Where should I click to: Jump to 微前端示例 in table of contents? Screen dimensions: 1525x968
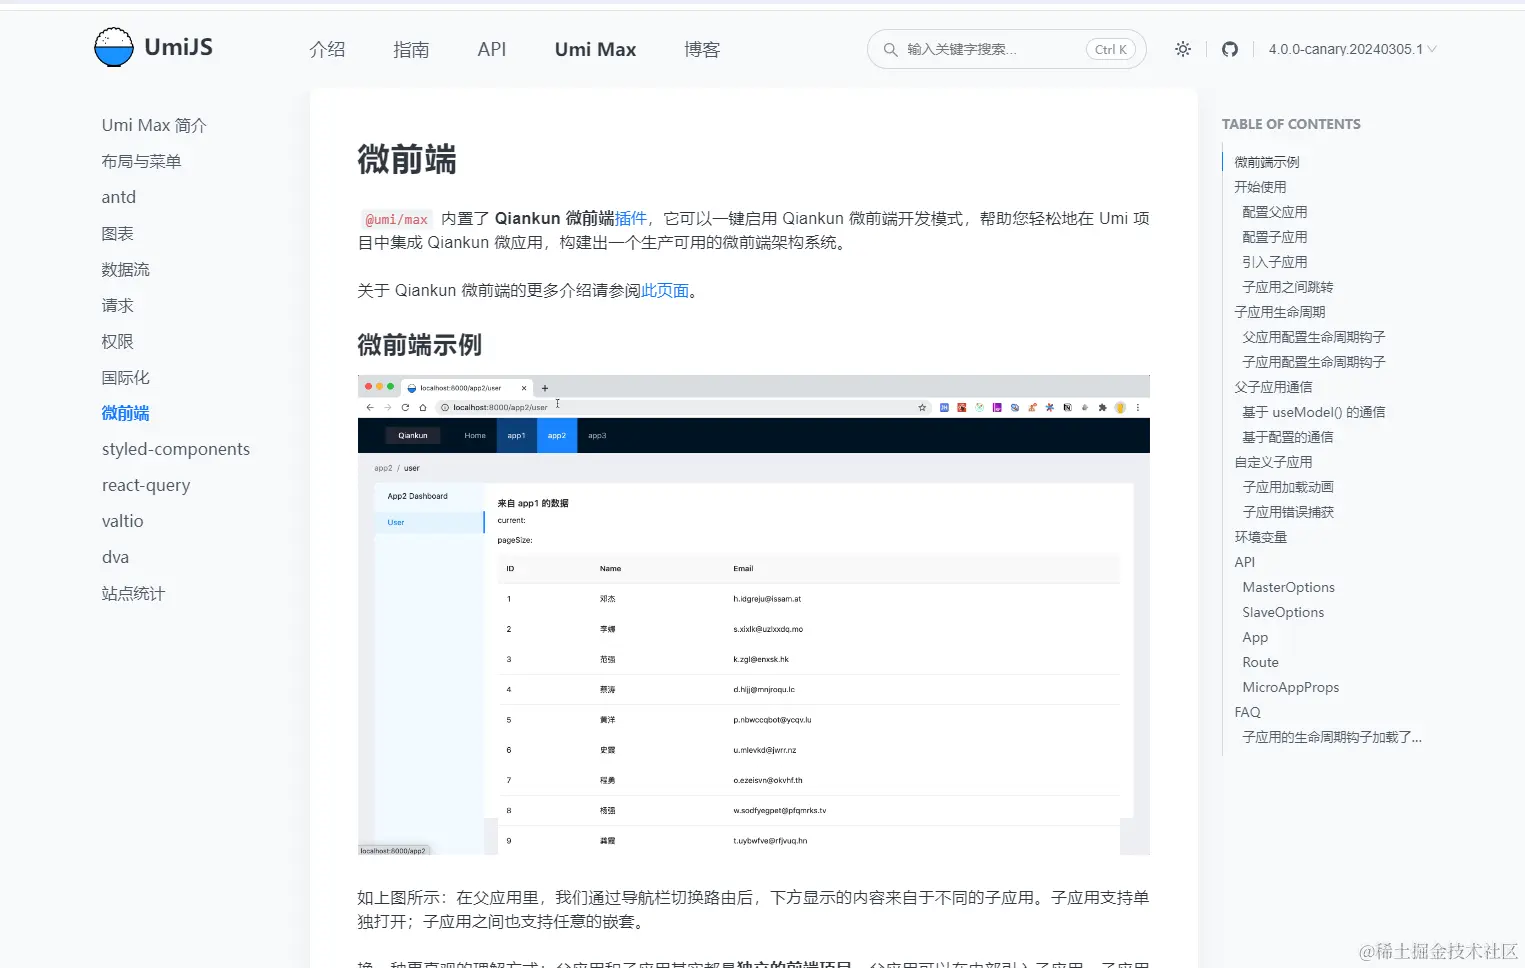tap(1266, 162)
